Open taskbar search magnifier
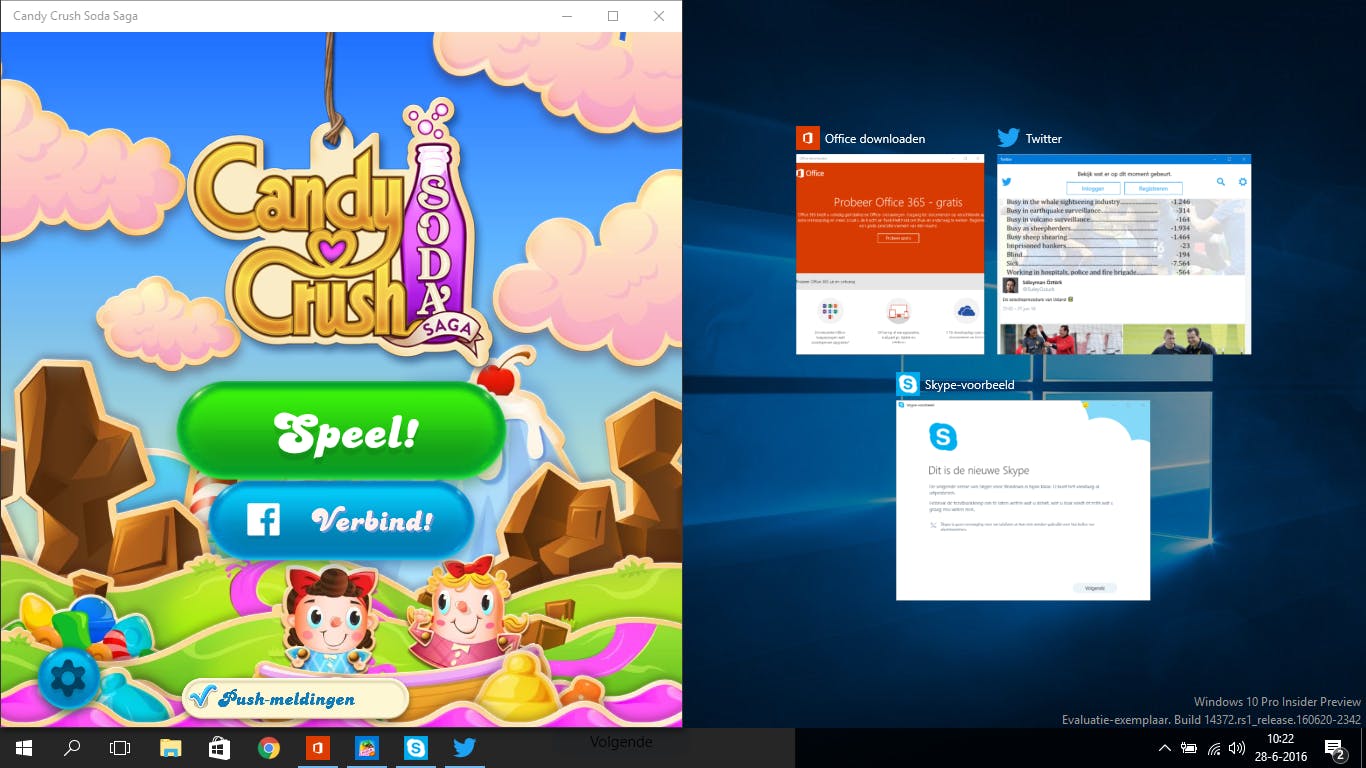 (72, 748)
